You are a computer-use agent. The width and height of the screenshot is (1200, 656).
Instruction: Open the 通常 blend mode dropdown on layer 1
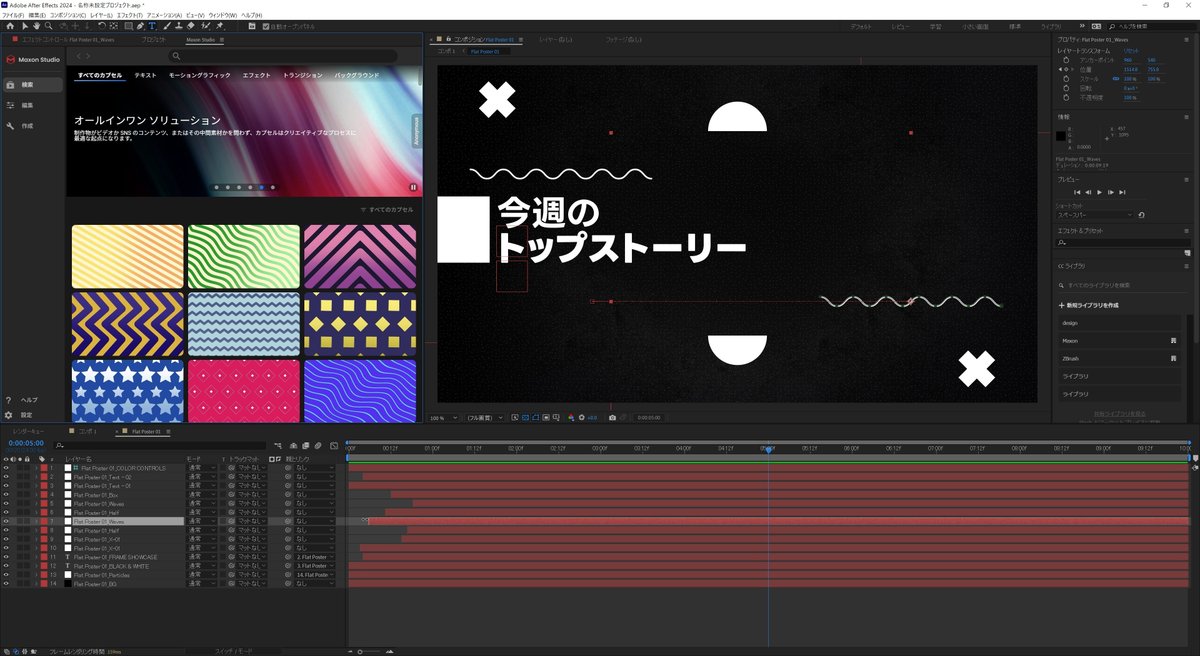pyautogui.click(x=201, y=469)
